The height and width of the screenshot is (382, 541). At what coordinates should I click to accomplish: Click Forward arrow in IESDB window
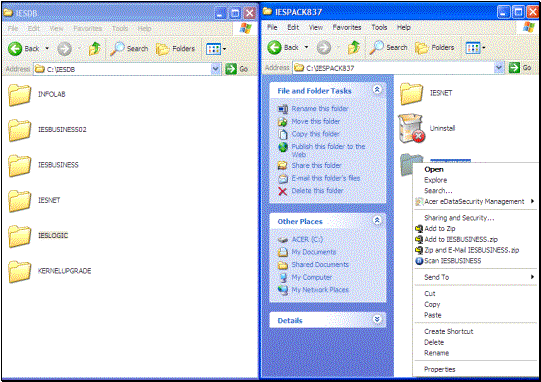(x=65, y=49)
